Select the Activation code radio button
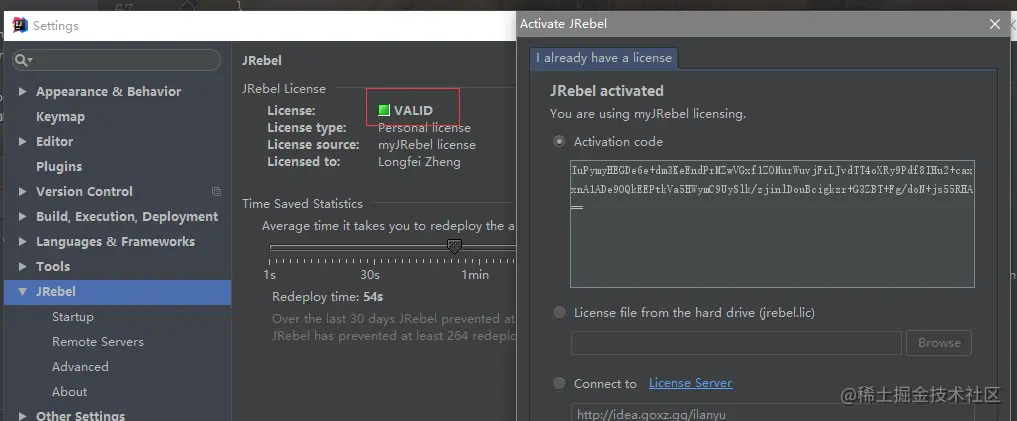 (x=559, y=141)
